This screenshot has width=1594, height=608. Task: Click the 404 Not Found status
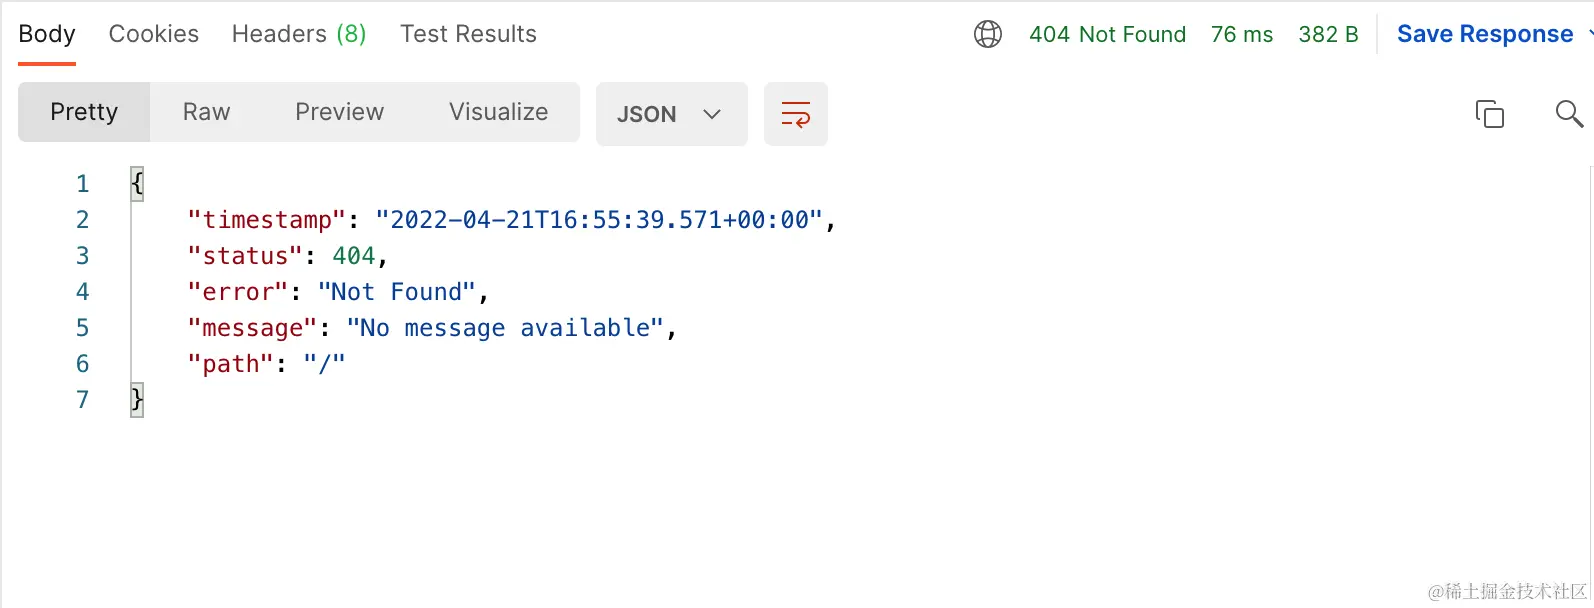click(x=1108, y=34)
